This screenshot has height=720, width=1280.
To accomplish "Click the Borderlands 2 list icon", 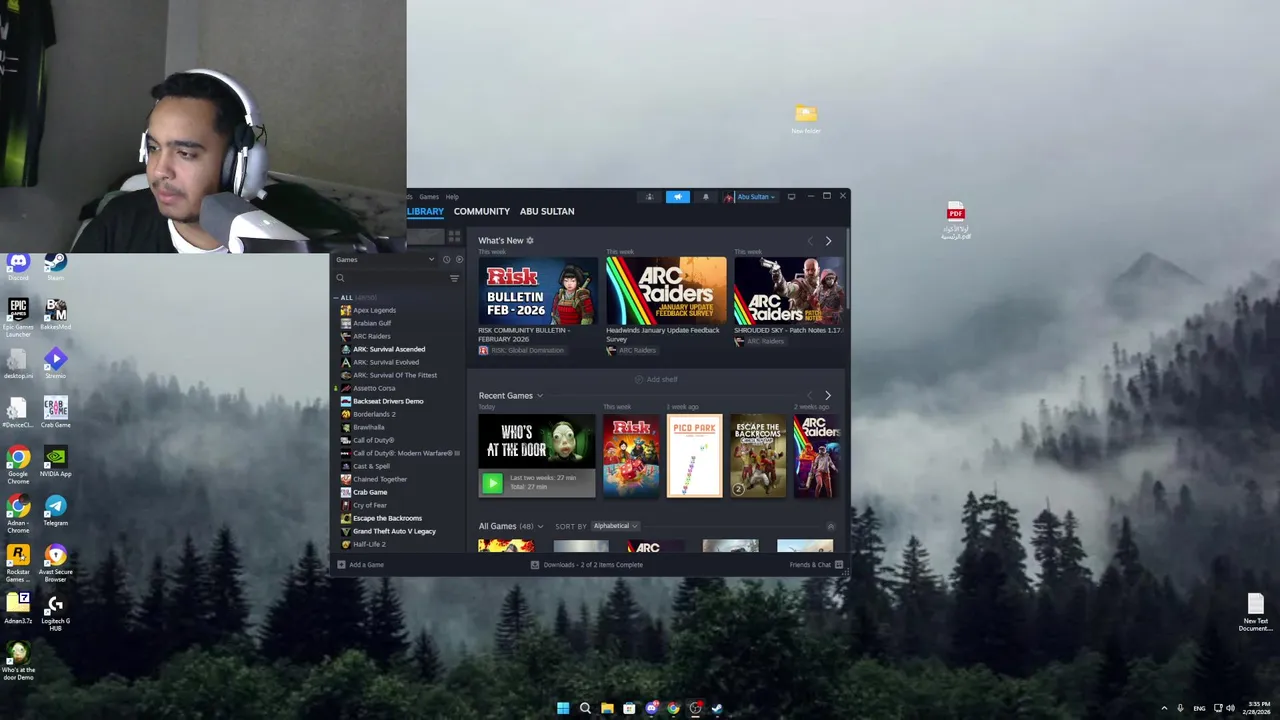I will tap(346, 414).
